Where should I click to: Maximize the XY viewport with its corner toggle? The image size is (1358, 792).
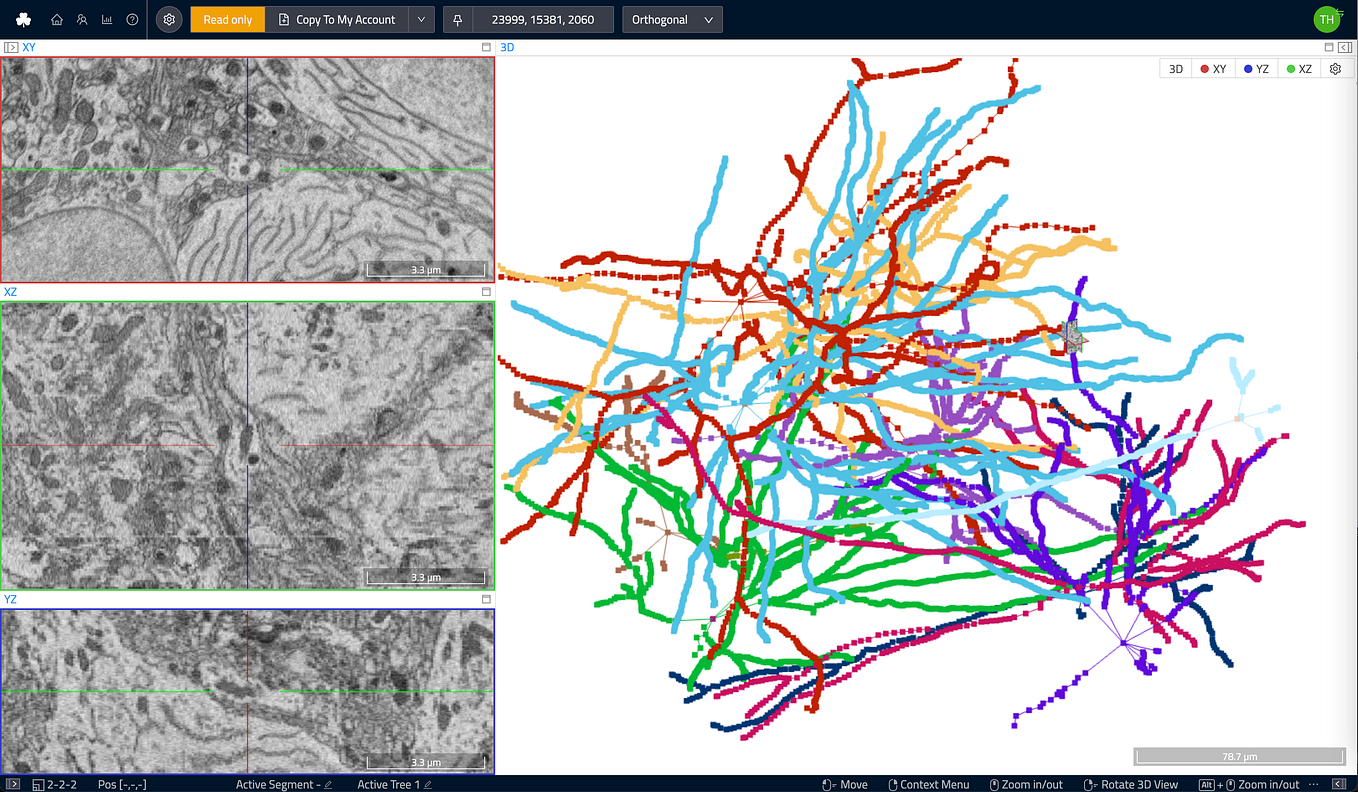click(485, 46)
